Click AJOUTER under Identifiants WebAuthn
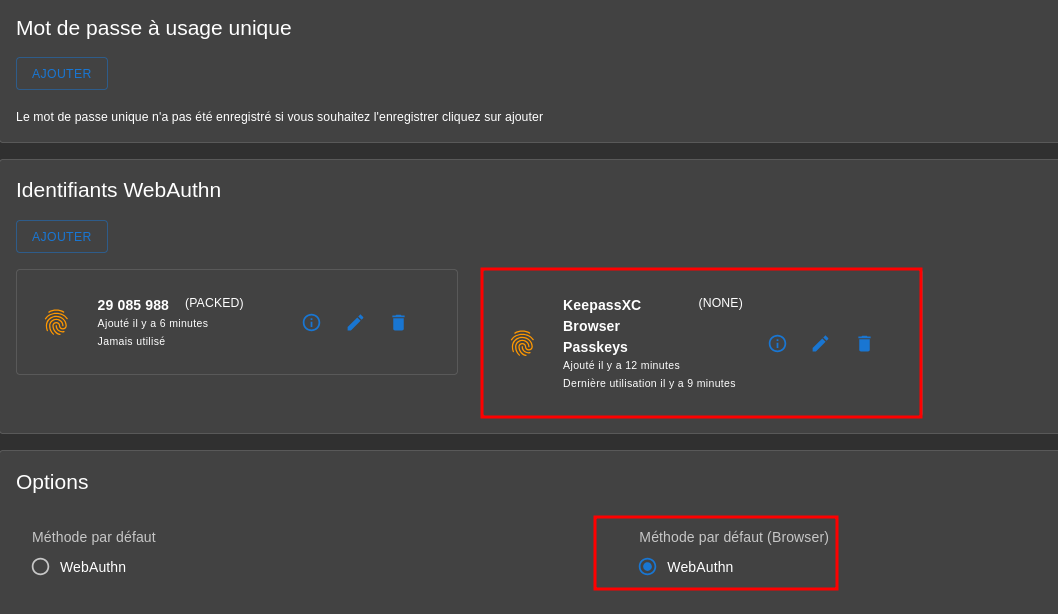 pos(61,236)
